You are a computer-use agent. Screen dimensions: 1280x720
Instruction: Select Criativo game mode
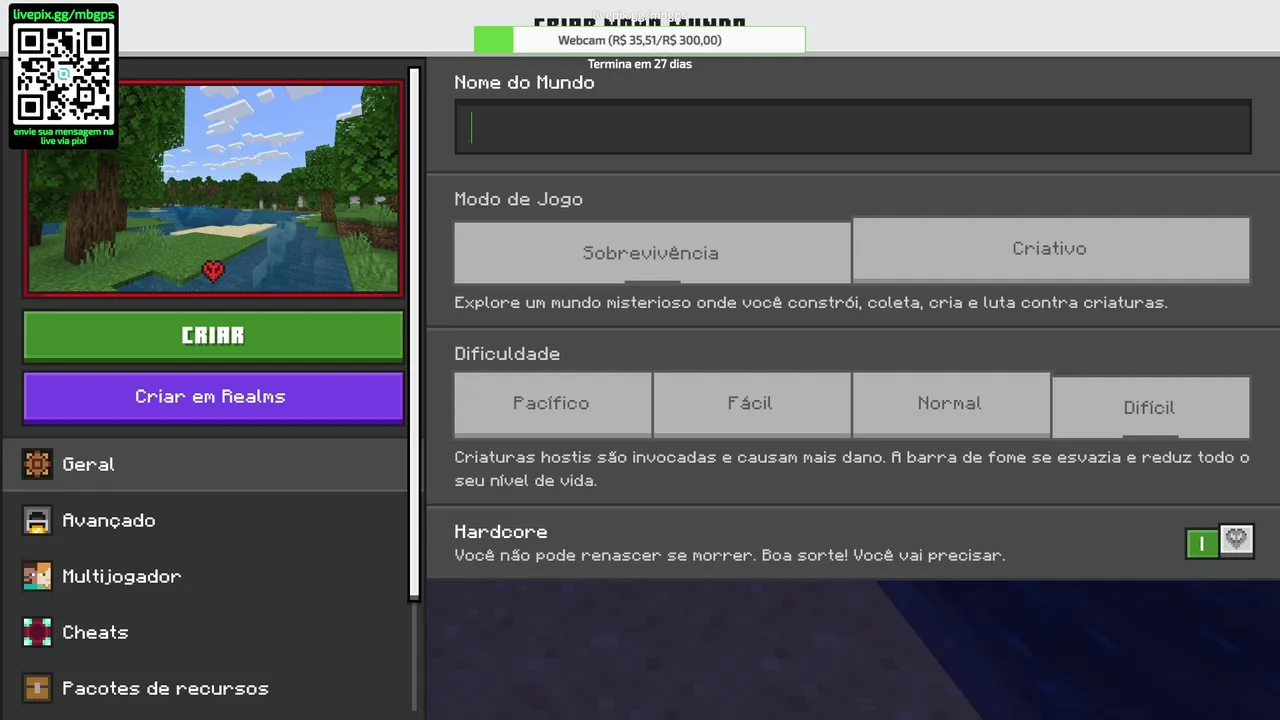pyautogui.click(x=1050, y=249)
